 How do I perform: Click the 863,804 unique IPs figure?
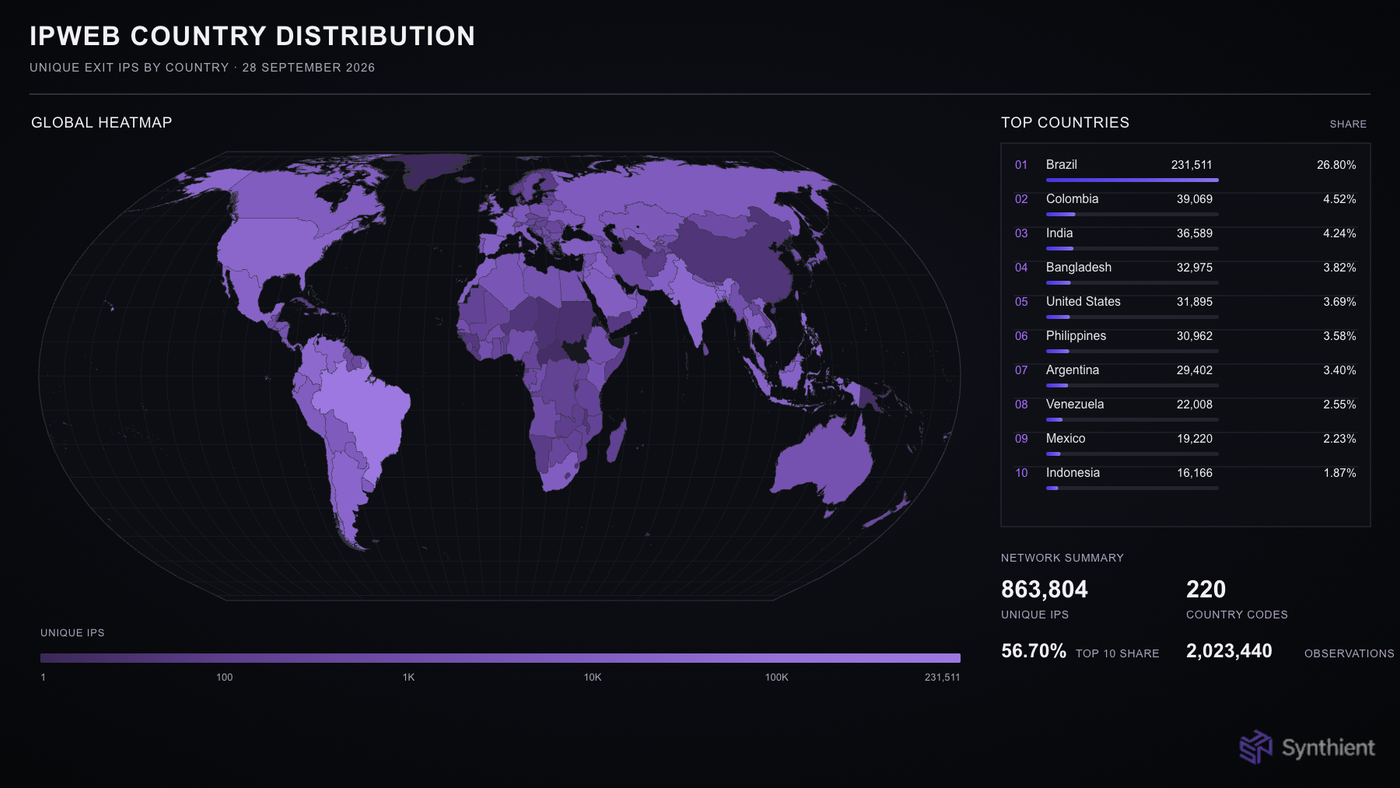[x=1044, y=589]
